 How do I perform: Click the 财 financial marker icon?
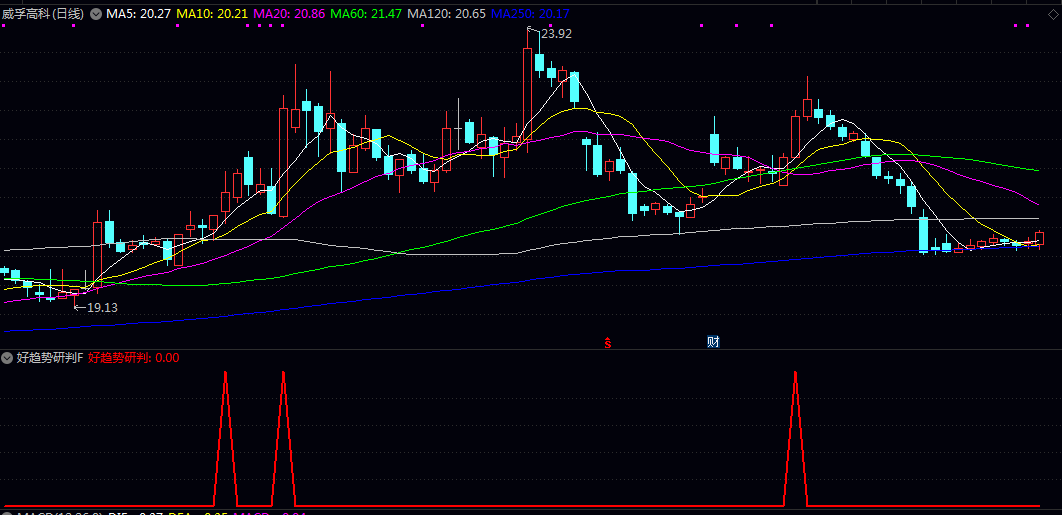coord(713,341)
